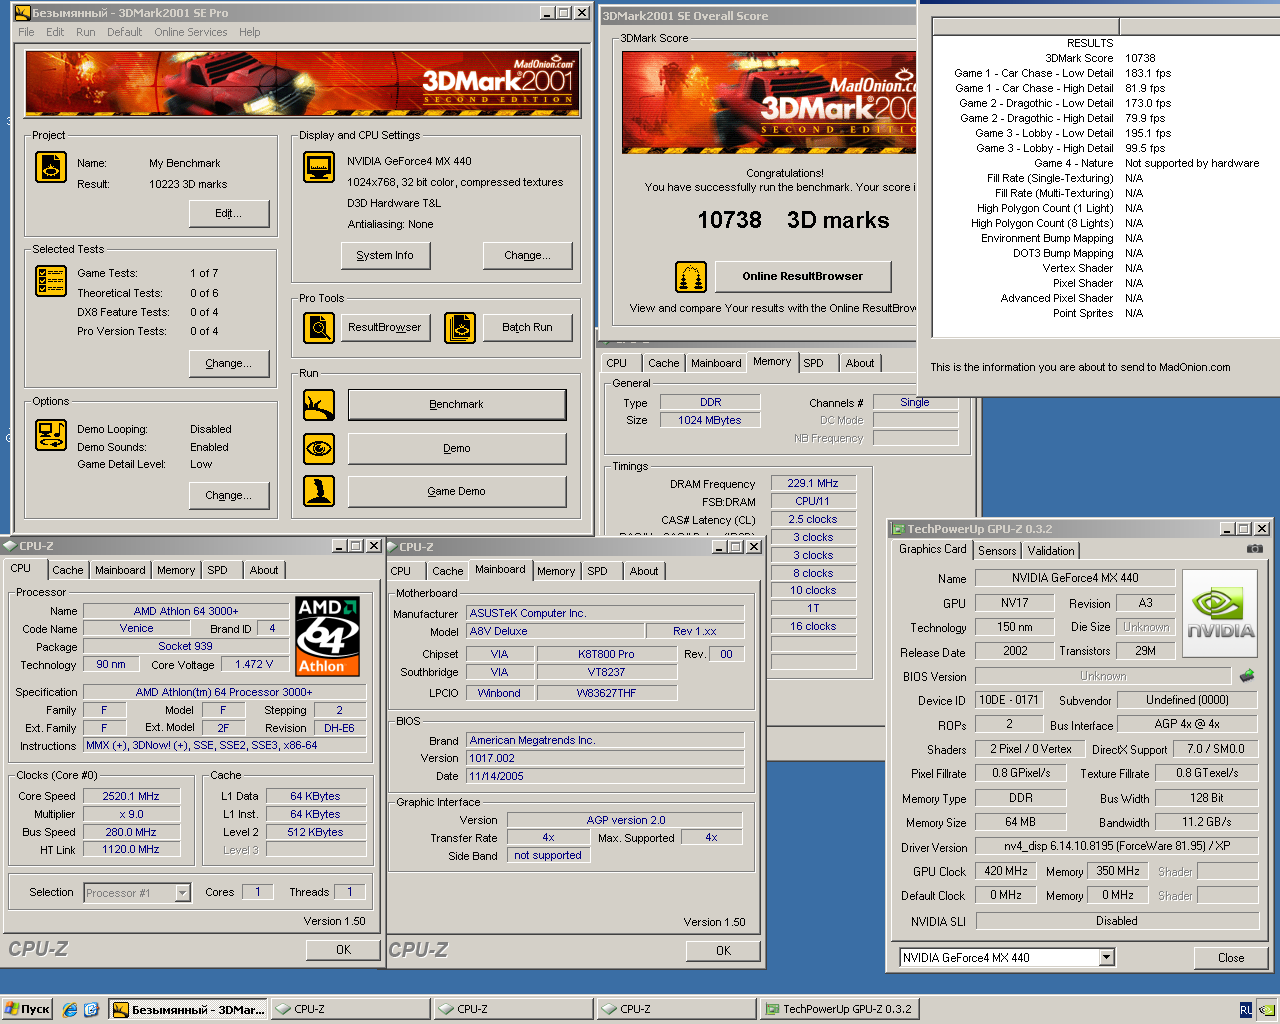
Task: Switch to SPD tab in memory CPU-Z window
Action: point(814,363)
